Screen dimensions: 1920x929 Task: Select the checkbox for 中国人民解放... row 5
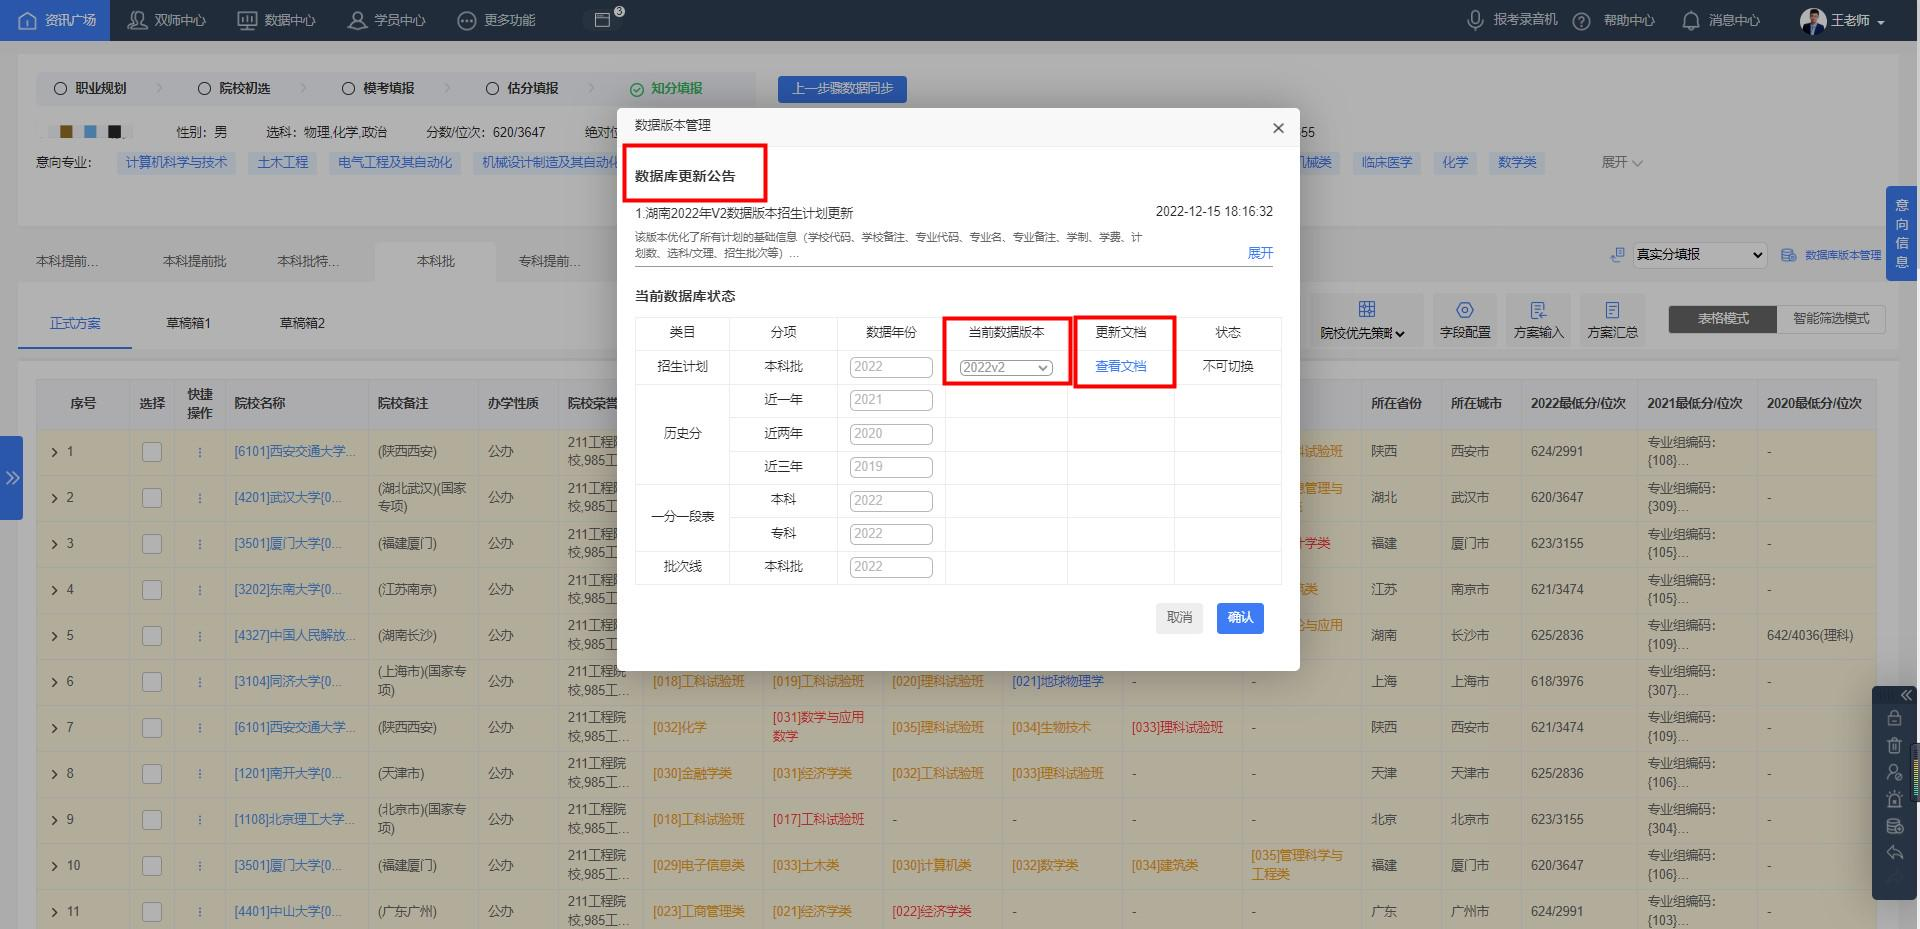tap(152, 635)
